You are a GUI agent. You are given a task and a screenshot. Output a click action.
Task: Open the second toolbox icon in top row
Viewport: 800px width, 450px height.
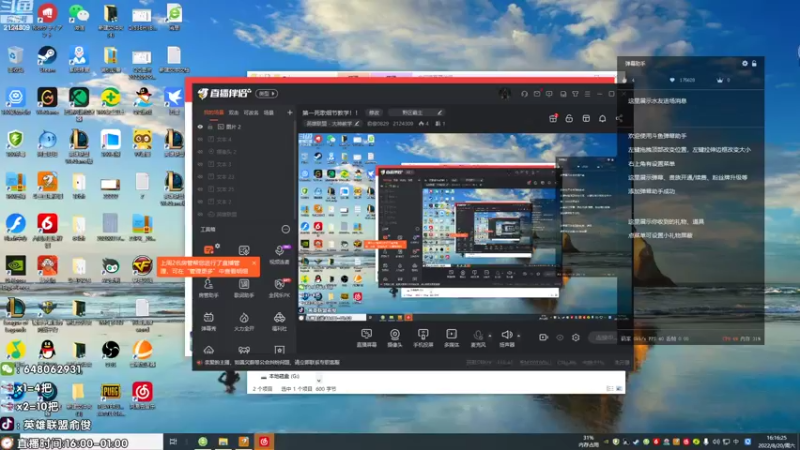pos(244,251)
